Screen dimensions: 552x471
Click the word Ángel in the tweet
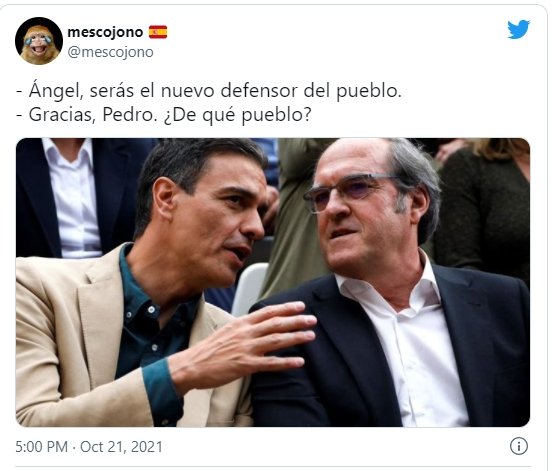pos(58,90)
